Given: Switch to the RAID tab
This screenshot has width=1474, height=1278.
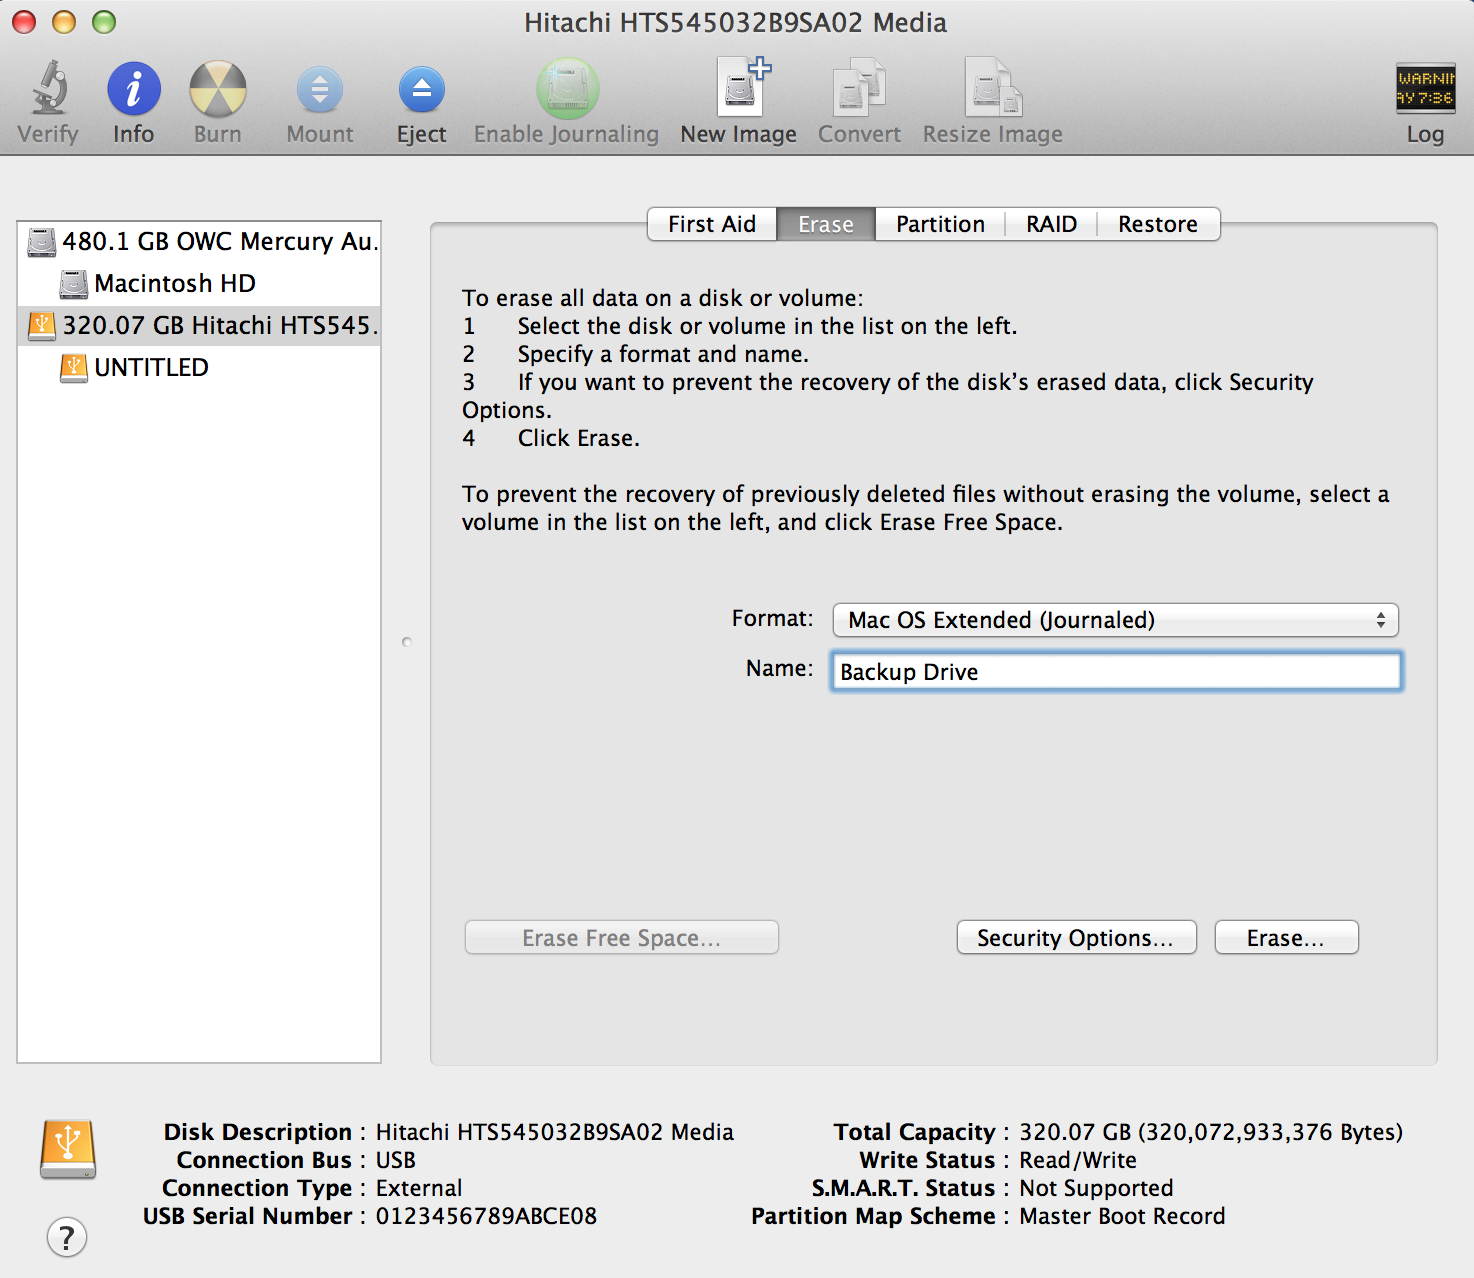Looking at the screenshot, I should (1051, 224).
